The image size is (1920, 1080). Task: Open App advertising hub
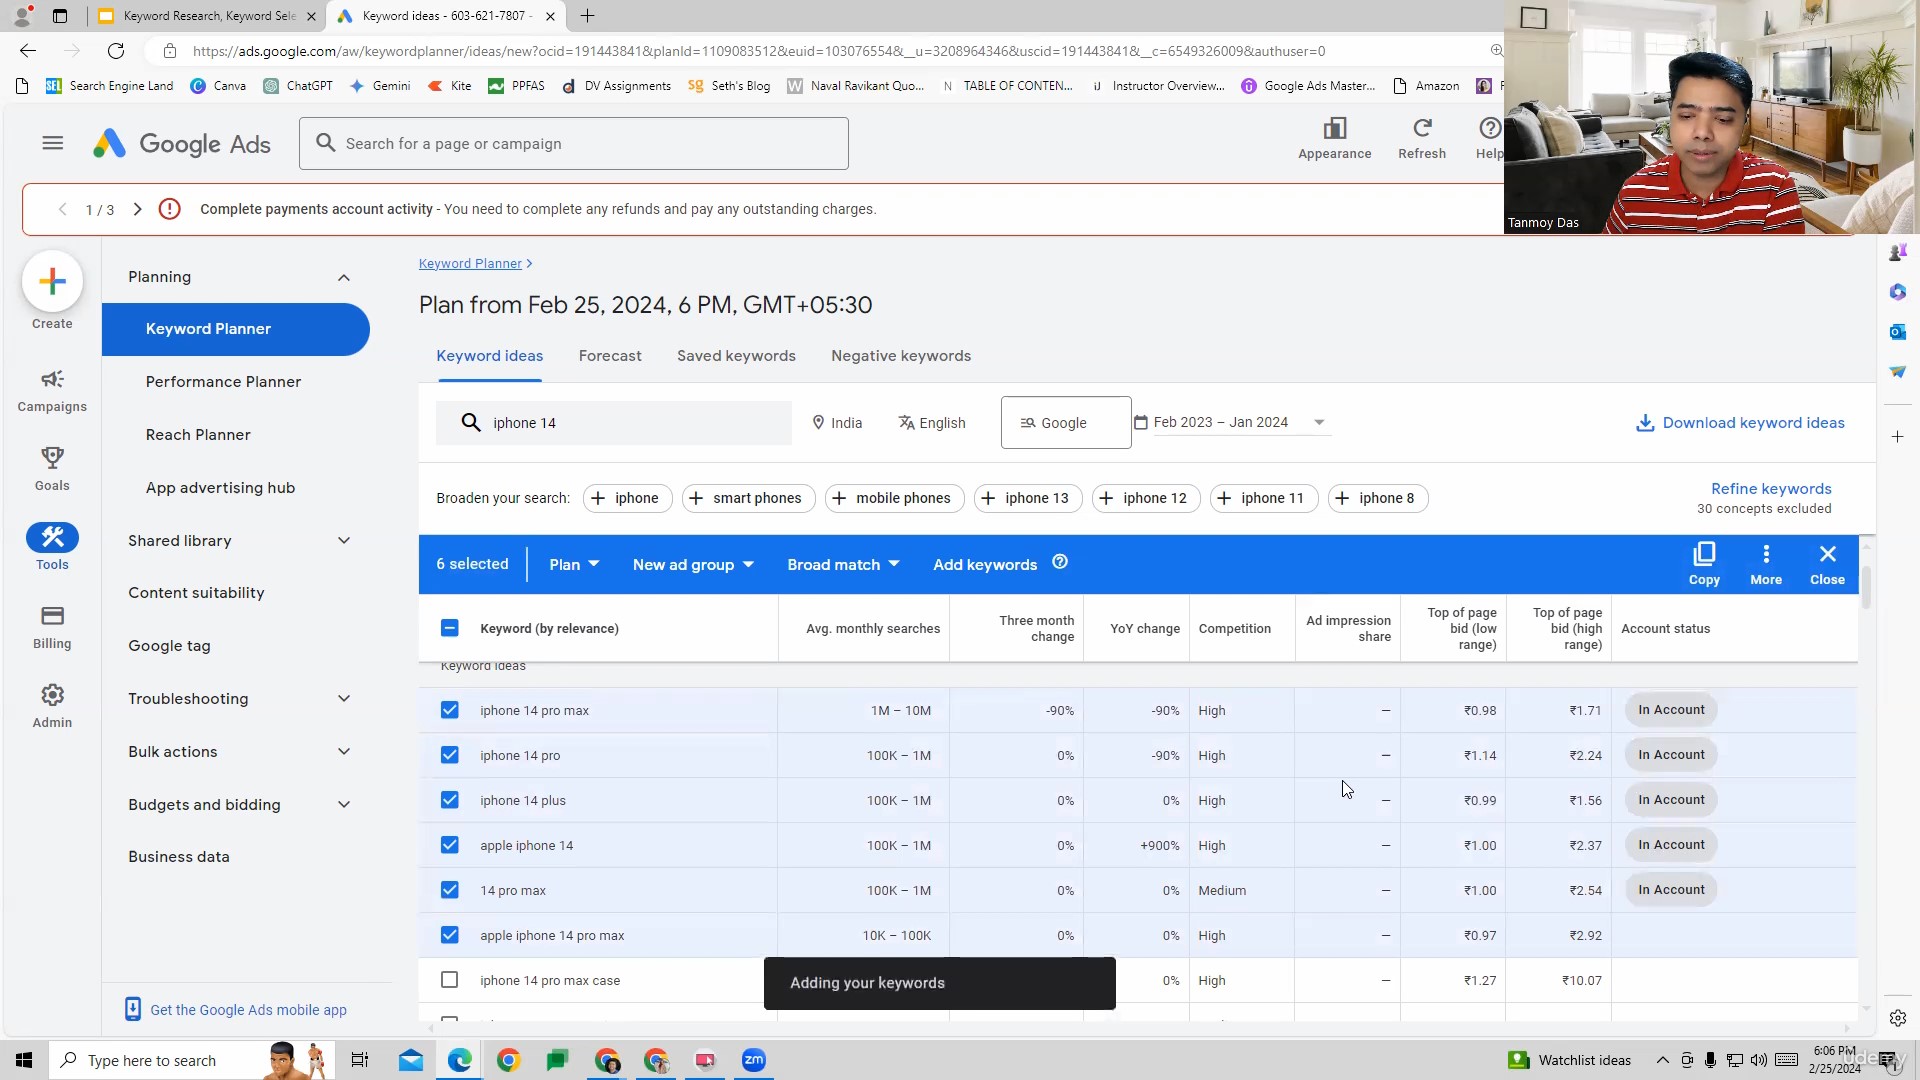[220, 488]
